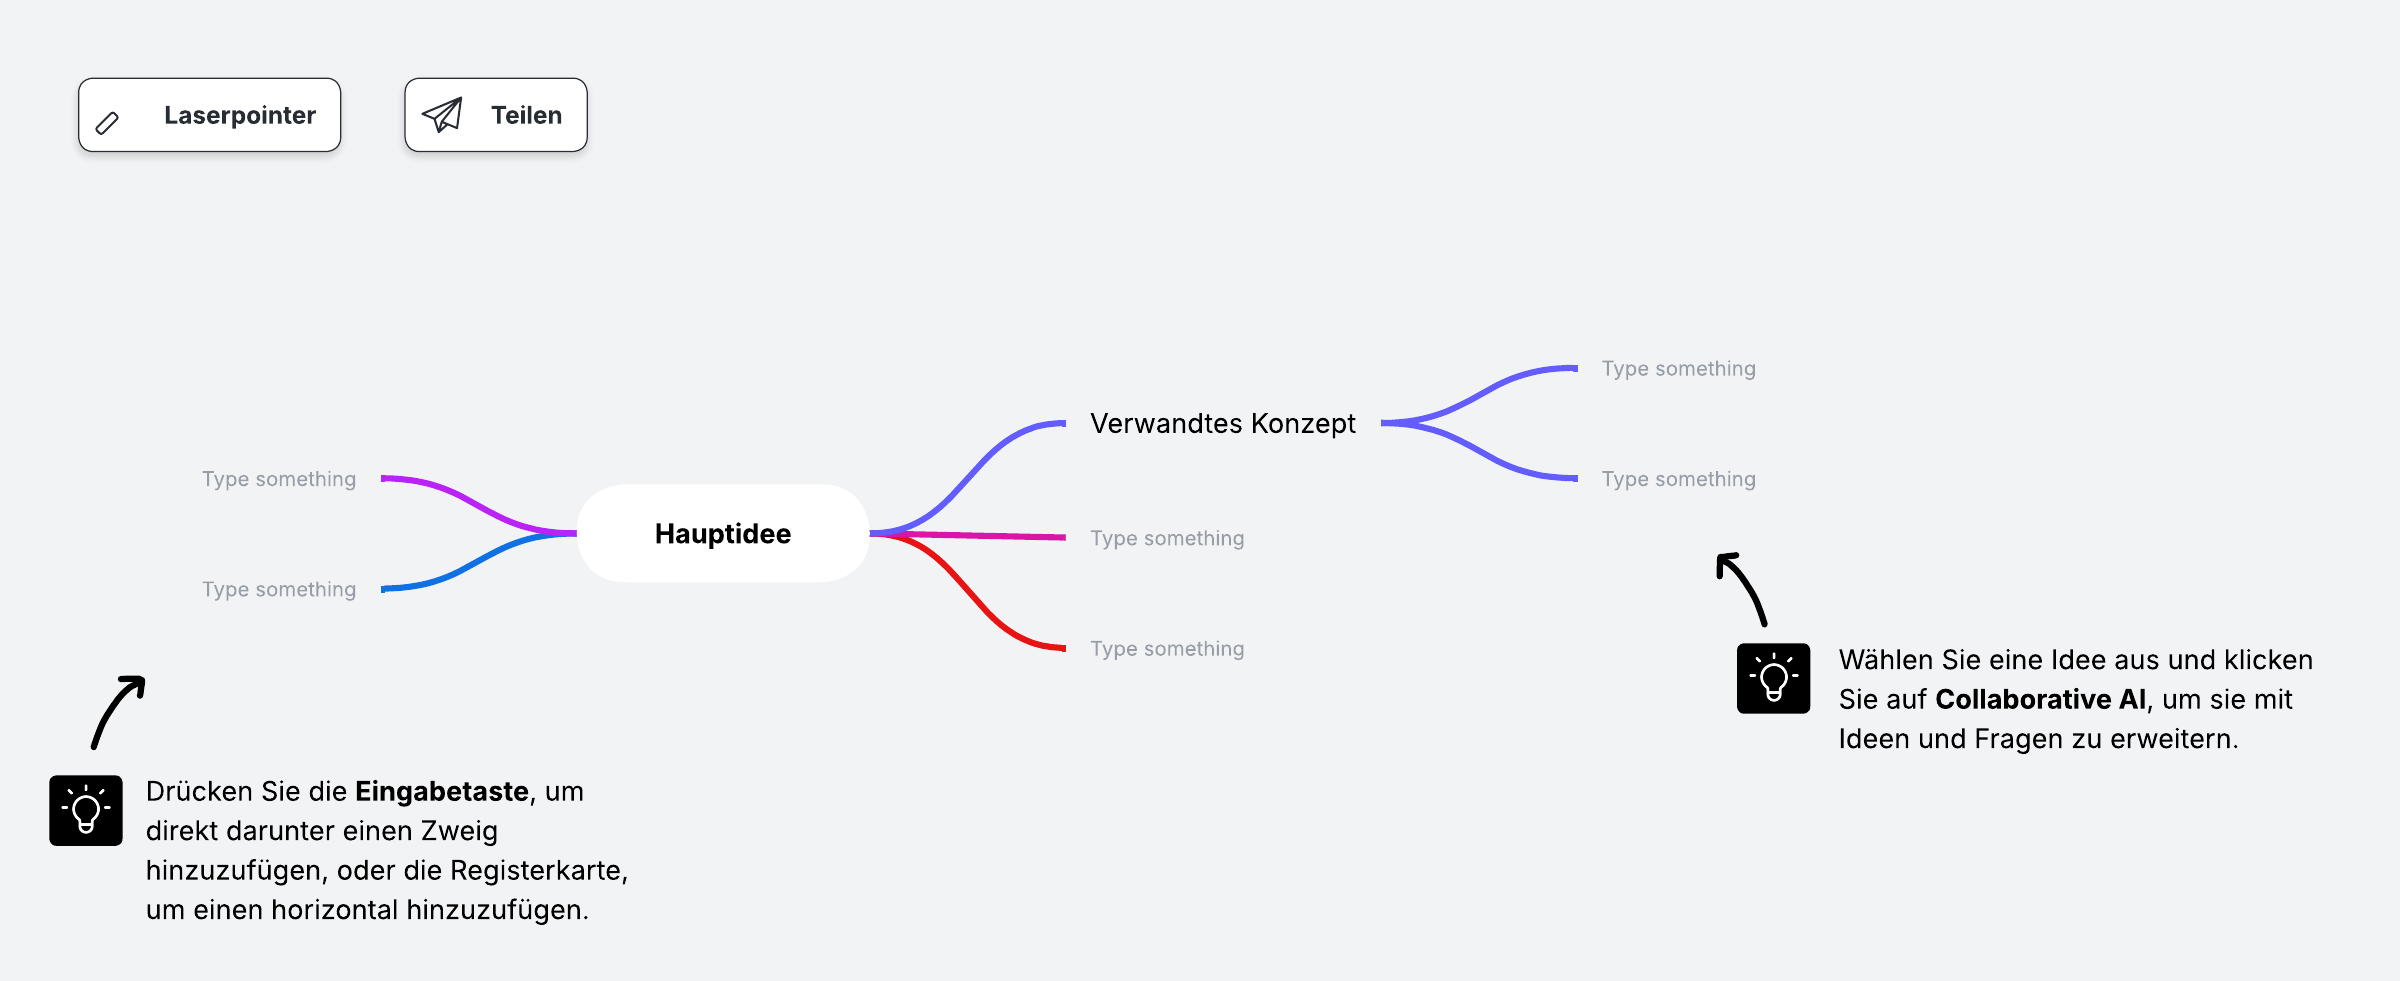Click the Laserpointer pen icon
Viewport: 2400px width, 981px height.
click(107, 123)
